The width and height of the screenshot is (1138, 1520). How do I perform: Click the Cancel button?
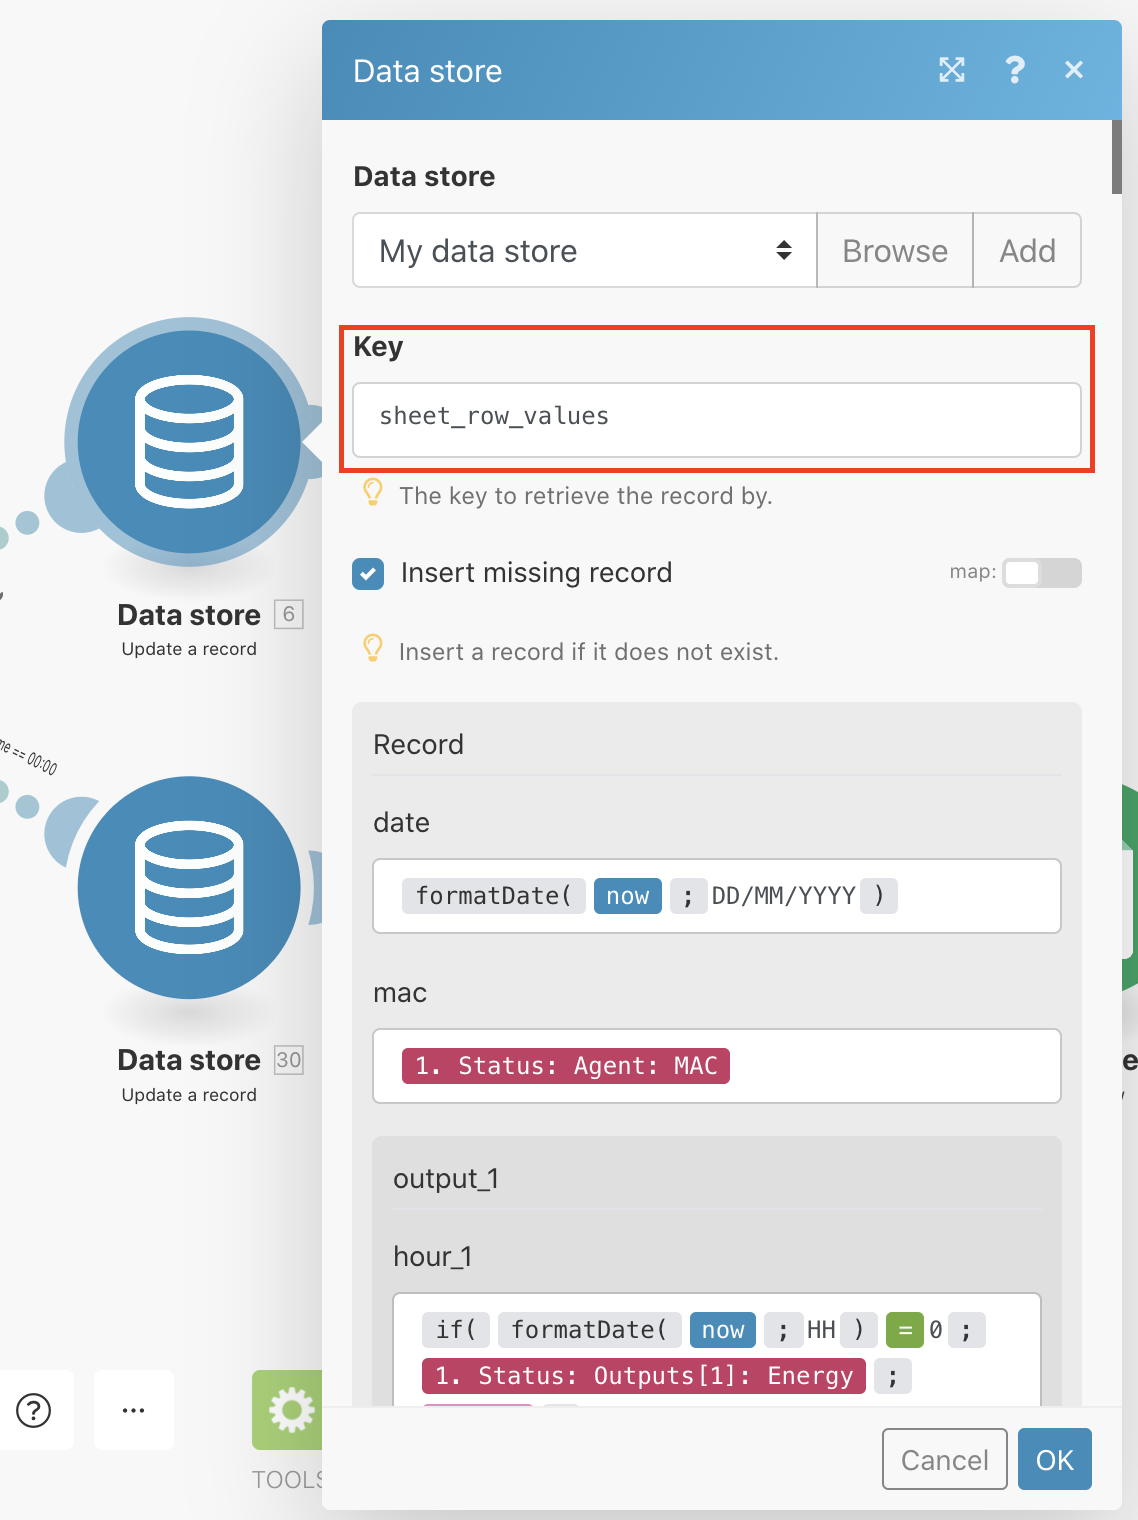click(945, 1460)
